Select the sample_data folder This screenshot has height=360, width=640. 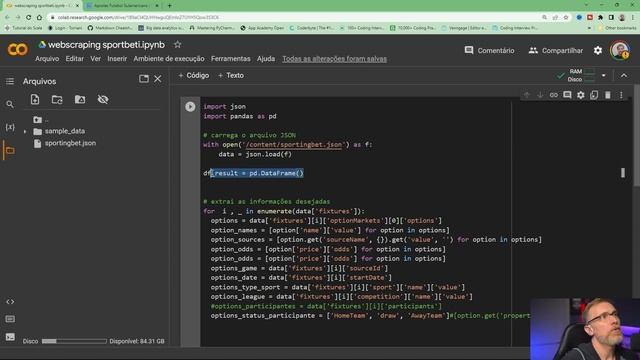point(64,131)
